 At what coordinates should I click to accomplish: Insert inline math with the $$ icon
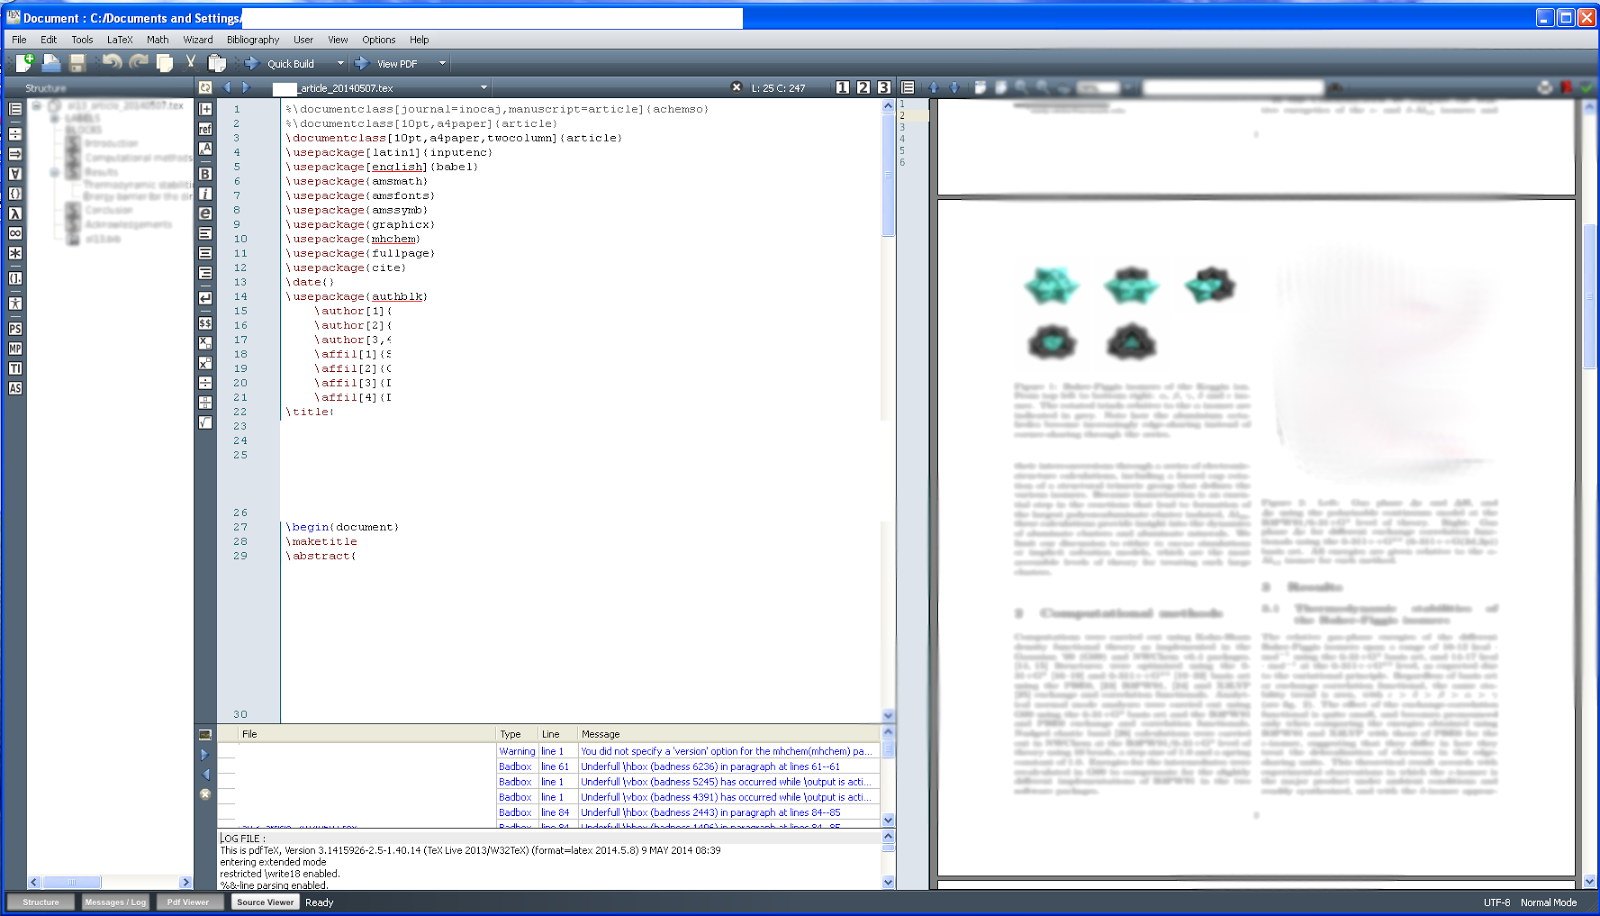pos(205,323)
